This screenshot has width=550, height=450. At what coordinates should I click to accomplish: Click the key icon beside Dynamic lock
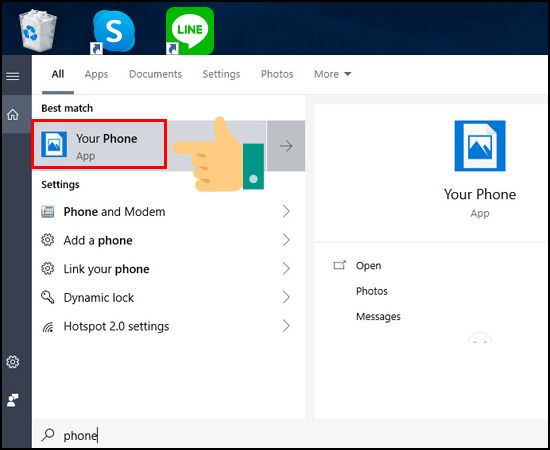[x=48, y=297]
